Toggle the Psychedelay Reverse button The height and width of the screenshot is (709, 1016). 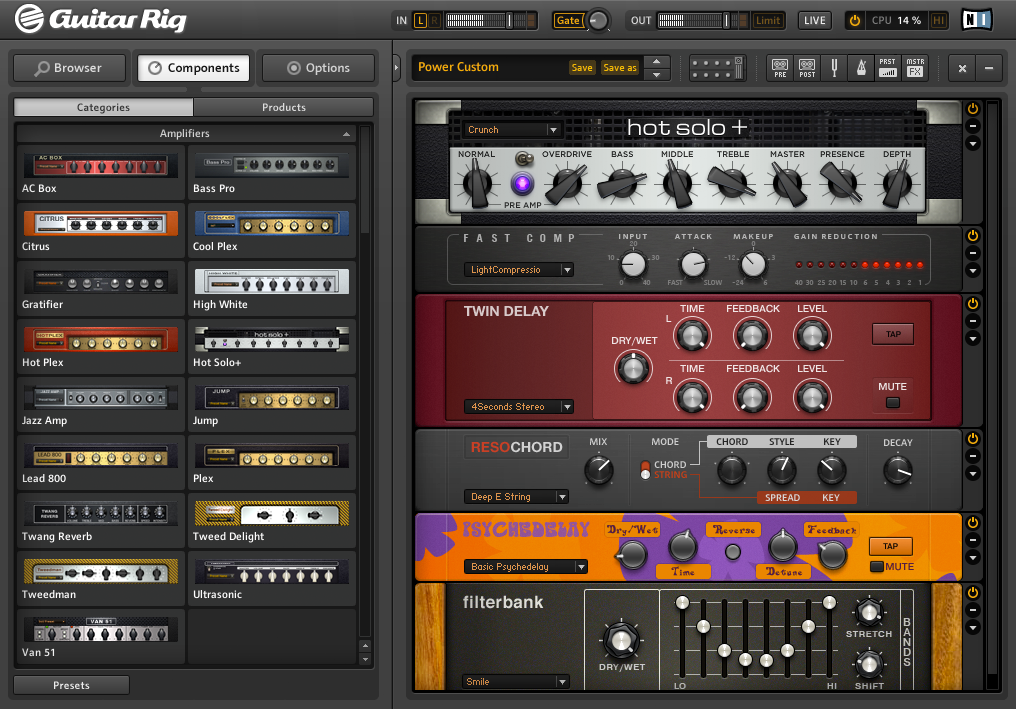click(733, 552)
